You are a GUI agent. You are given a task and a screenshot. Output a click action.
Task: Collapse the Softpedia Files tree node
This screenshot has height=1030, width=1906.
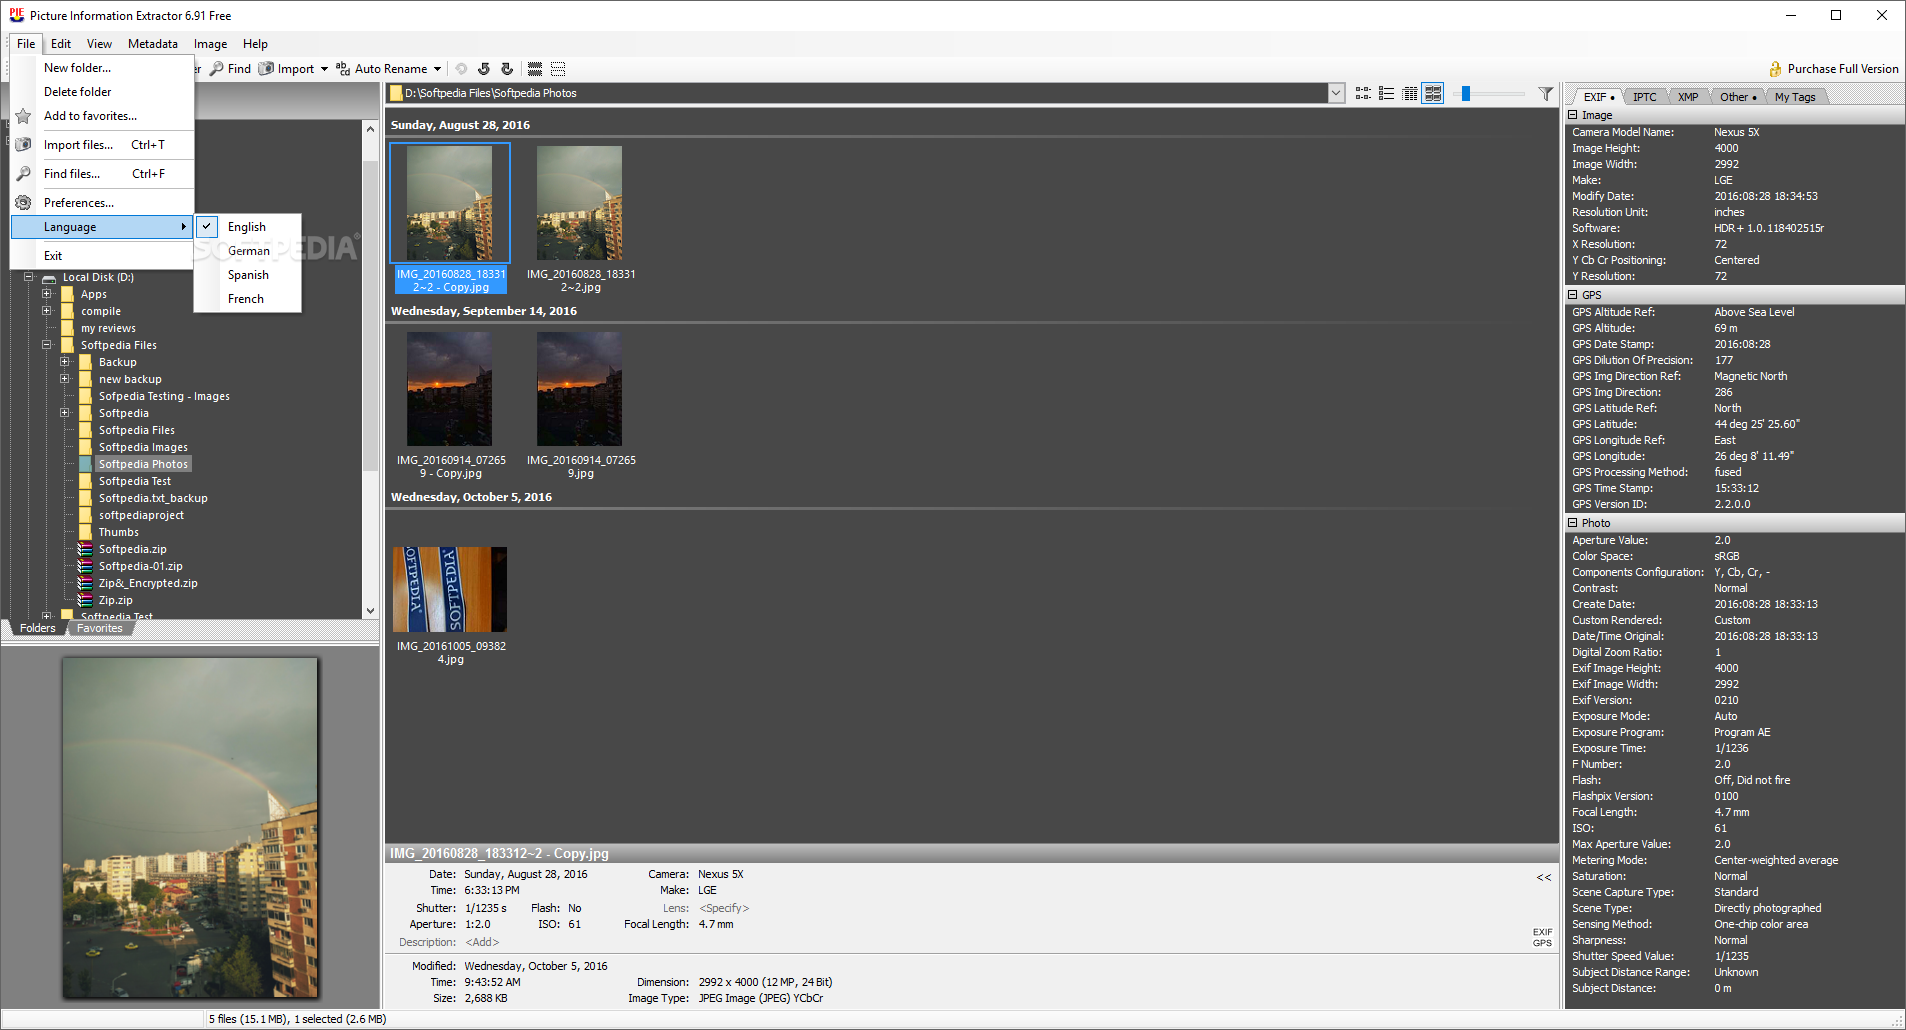[47, 345]
